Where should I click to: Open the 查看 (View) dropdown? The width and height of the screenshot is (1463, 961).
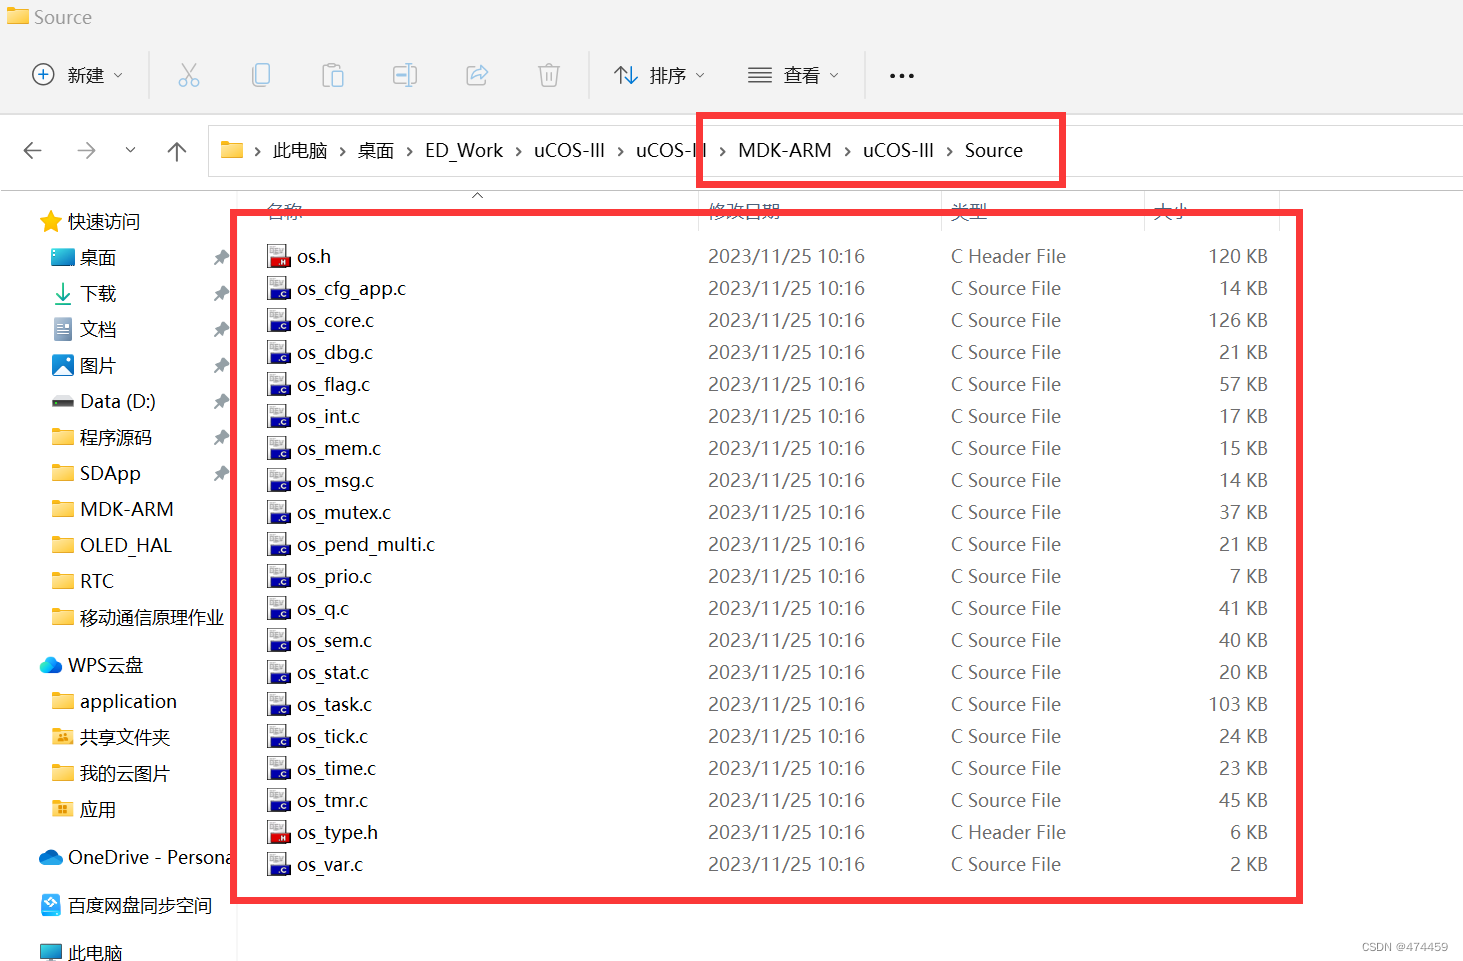tap(794, 75)
